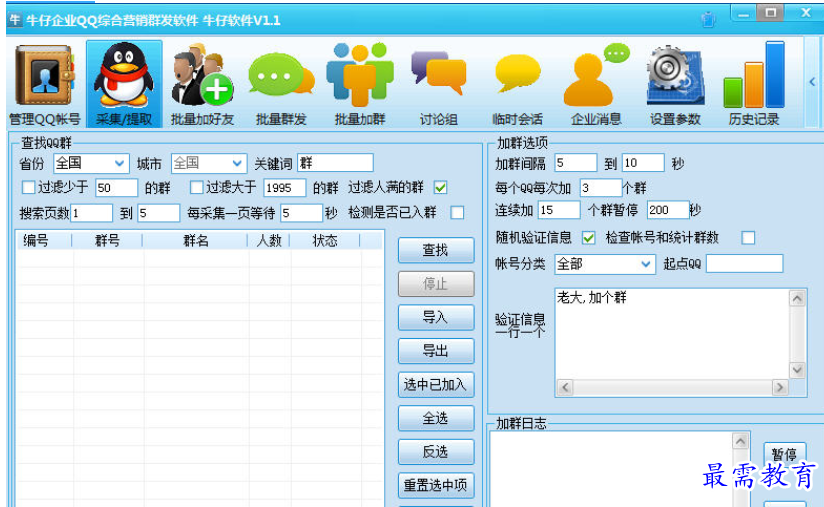This screenshot has height=507, width=824.
Task: Click 暂停 button in 加群日志
Action: 784,453
